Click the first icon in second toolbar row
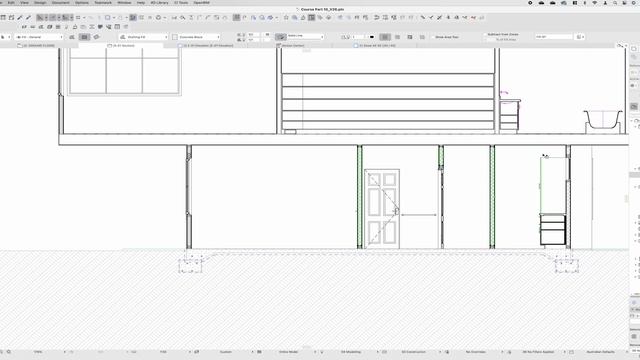This screenshot has height=360, width=640. 24,27
